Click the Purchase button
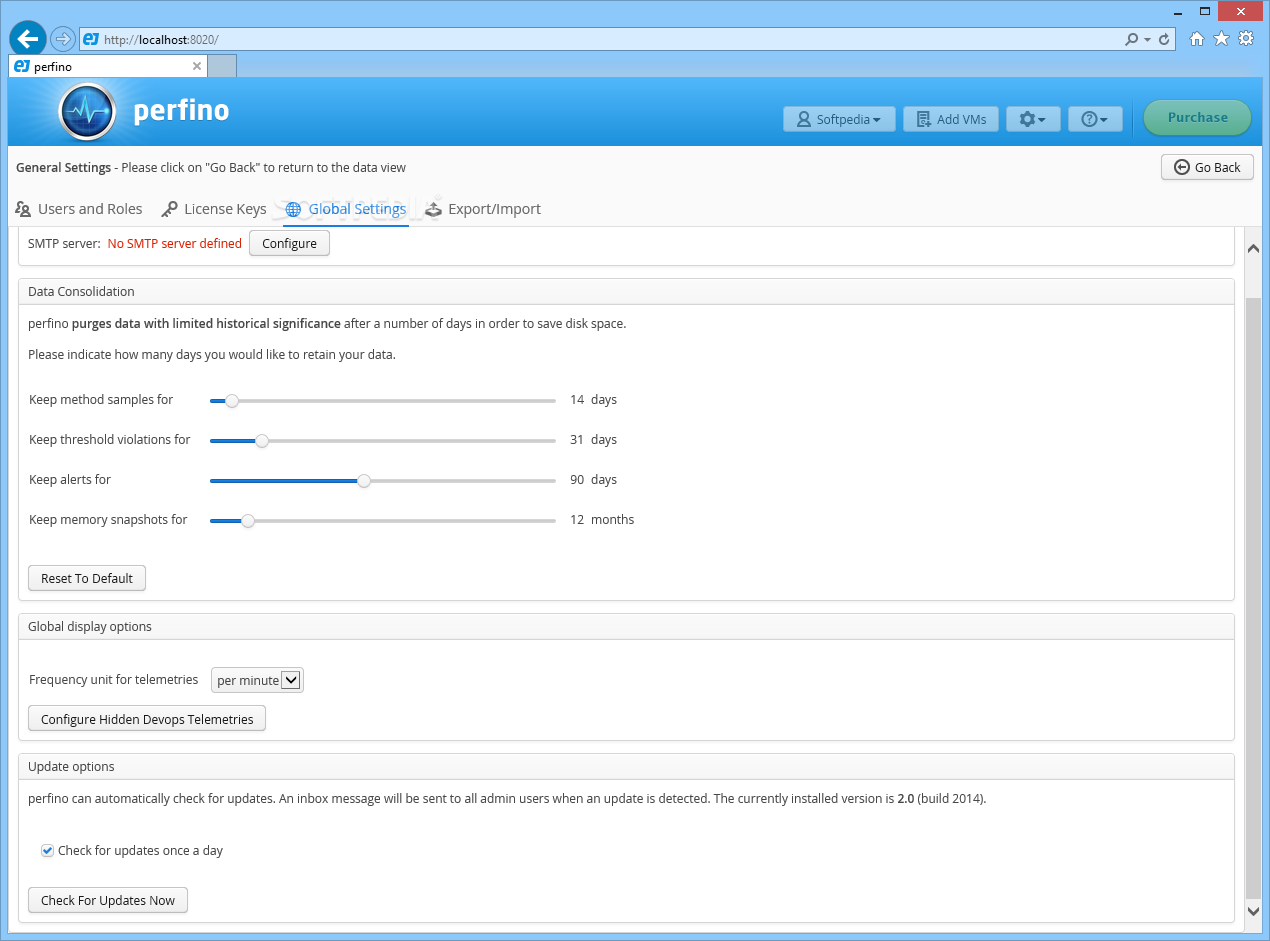The height and width of the screenshot is (941, 1270). pyautogui.click(x=1197, y=117)
